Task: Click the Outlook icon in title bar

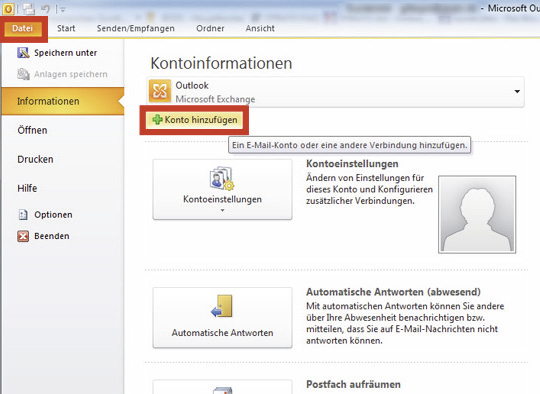Action: [x=8, y=9]
